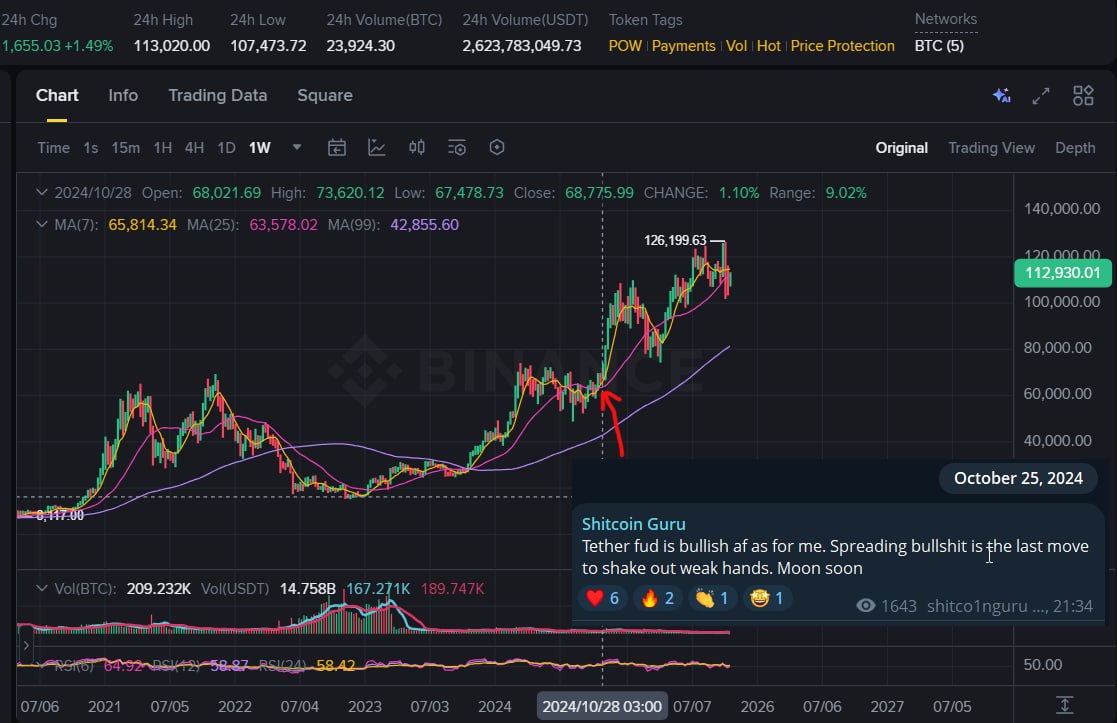Show the Depth chart view

[1075, 148]
